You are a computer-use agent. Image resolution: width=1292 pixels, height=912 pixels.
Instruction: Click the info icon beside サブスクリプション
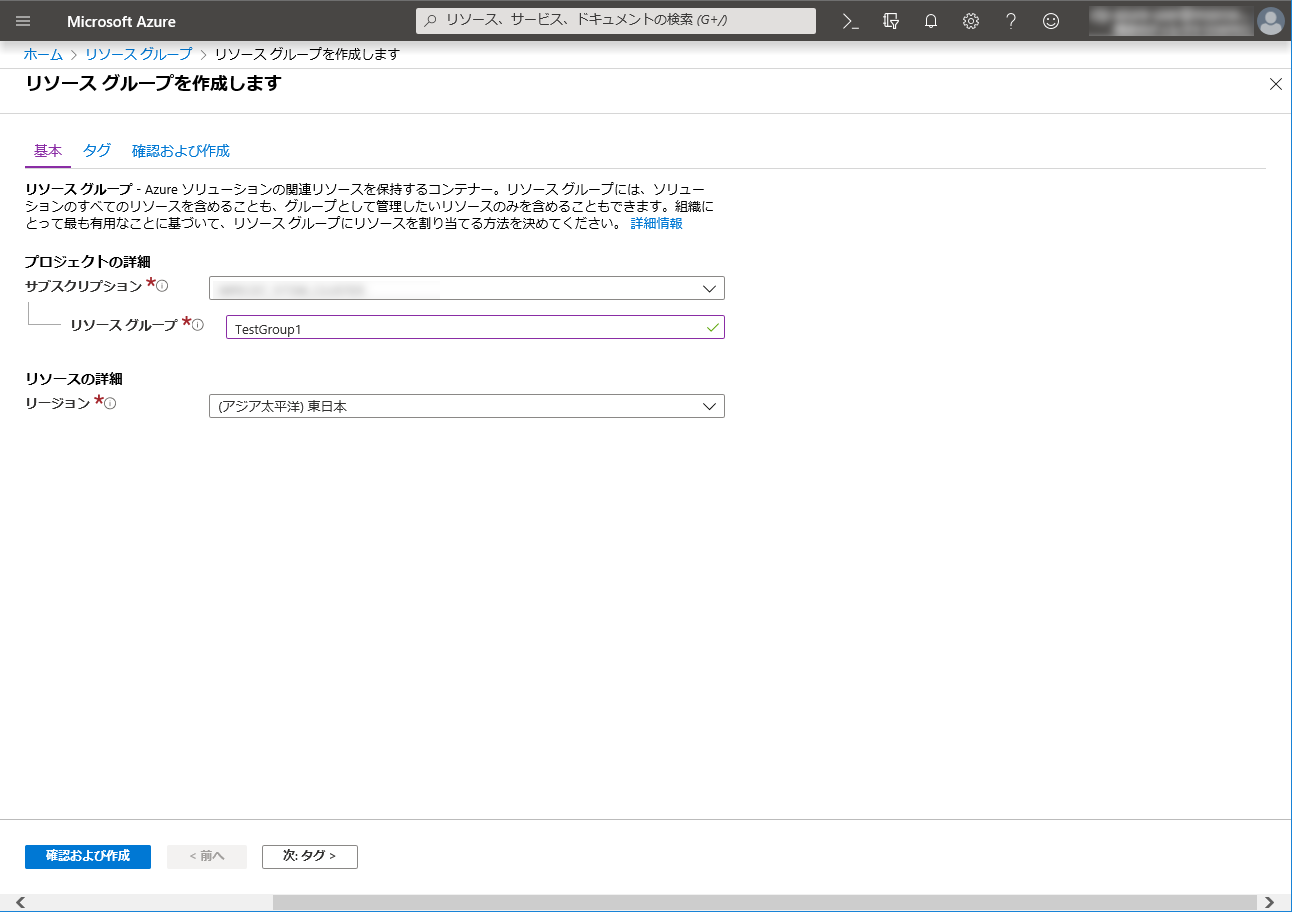click(x=163, y=286)
